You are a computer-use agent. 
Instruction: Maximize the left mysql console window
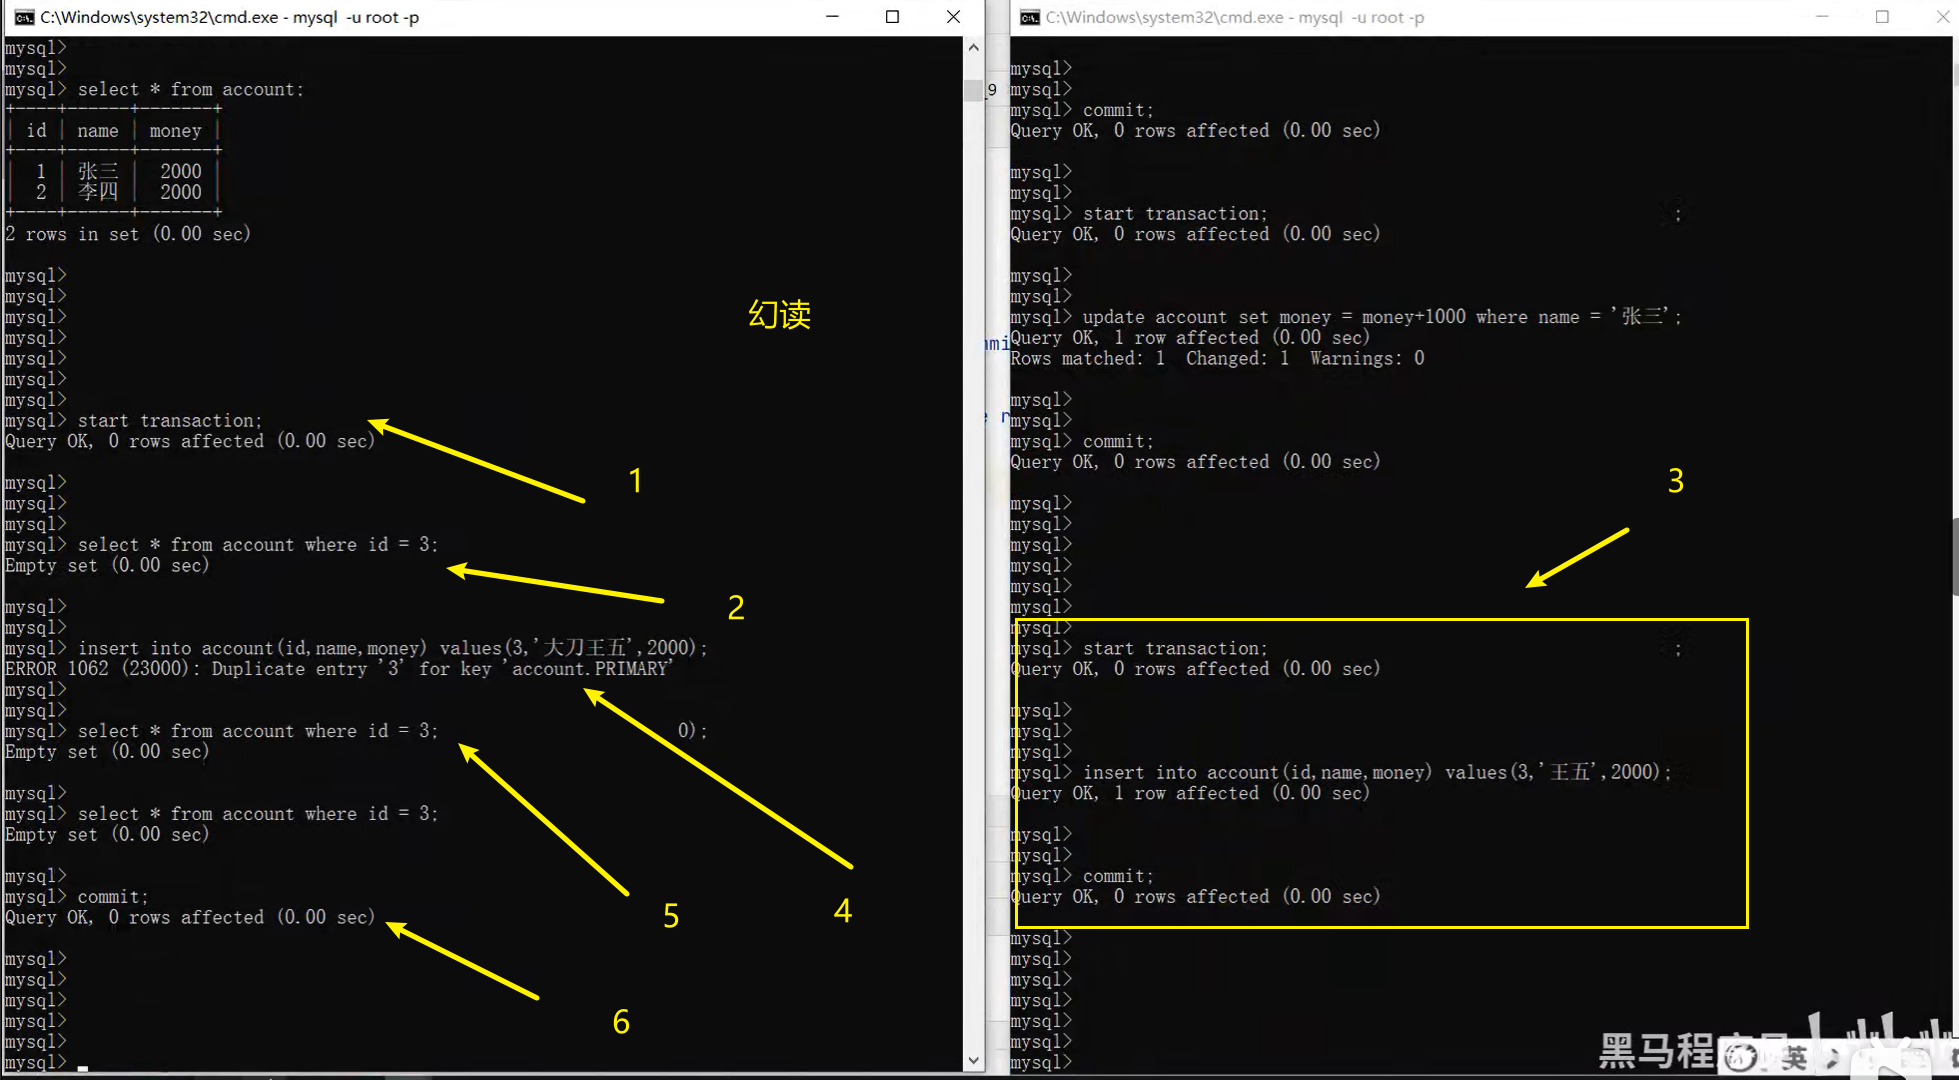click(x=892, y=17)
